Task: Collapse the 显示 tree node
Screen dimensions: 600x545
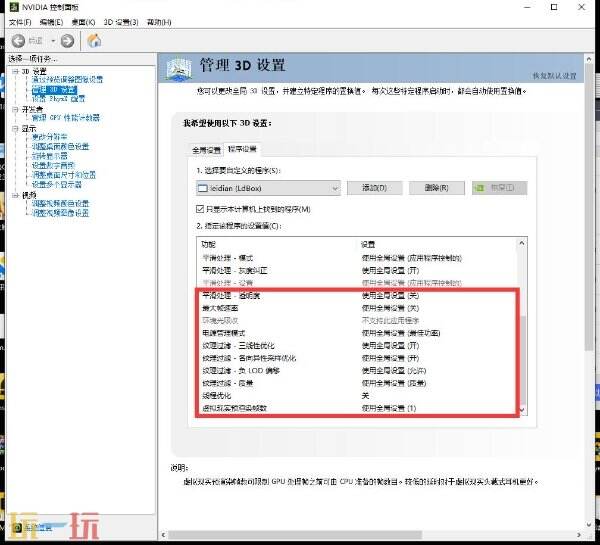Action: pyautogui.click(x=15, y=128)
